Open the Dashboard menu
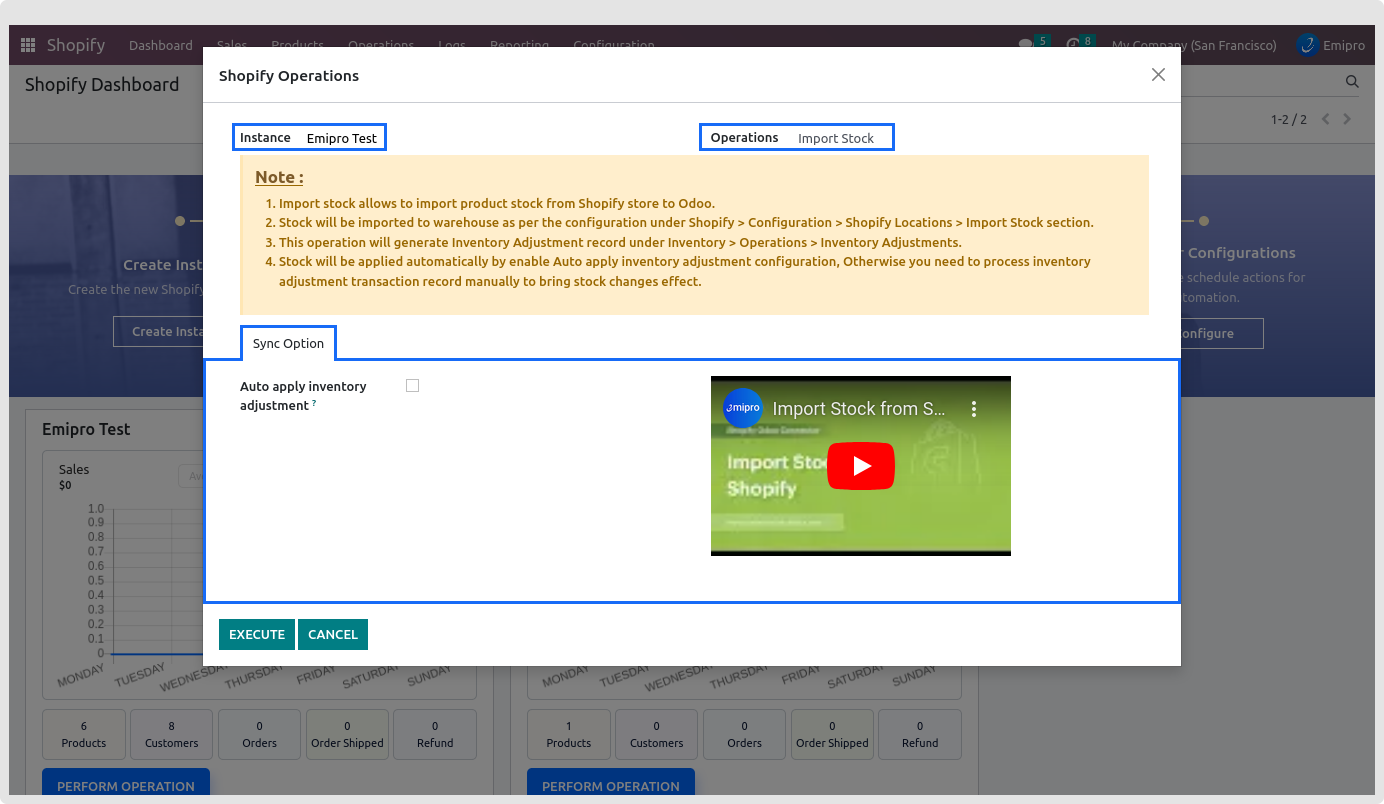 coord(161,45)
